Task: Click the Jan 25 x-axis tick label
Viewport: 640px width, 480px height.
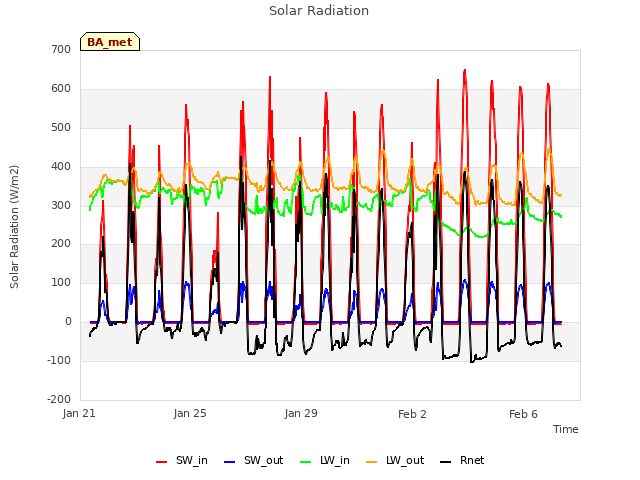Action: coord(190,413)
